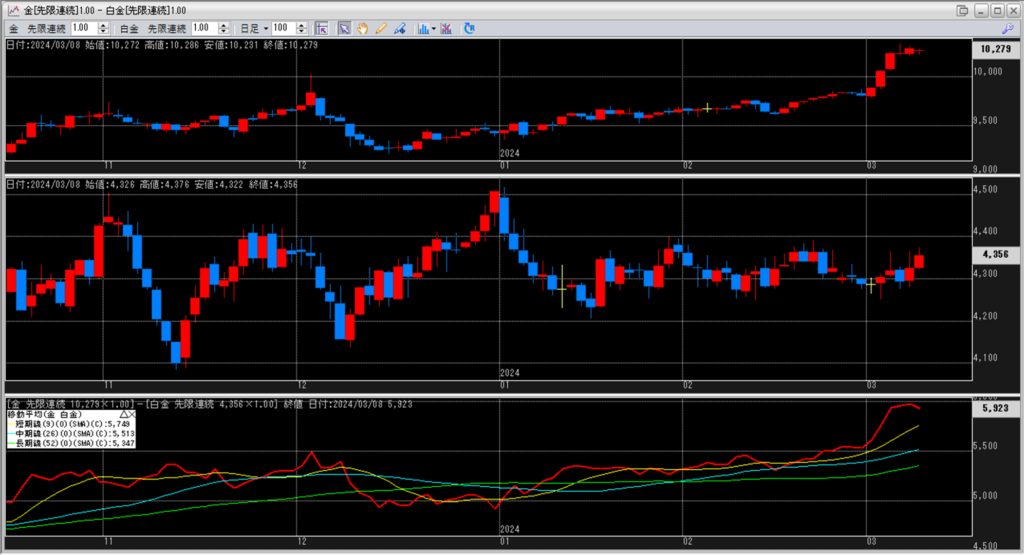
Task: Activate the hand pan tool
Action: coord(361,28)
